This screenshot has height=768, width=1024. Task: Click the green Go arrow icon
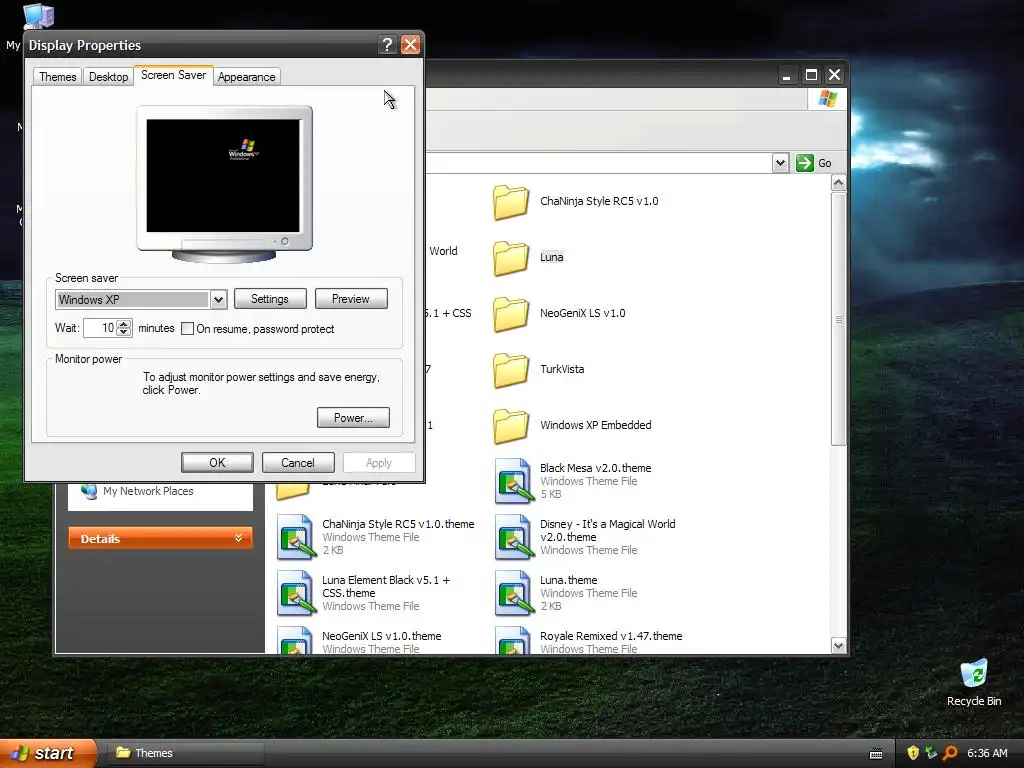click(x=805, y=163)
